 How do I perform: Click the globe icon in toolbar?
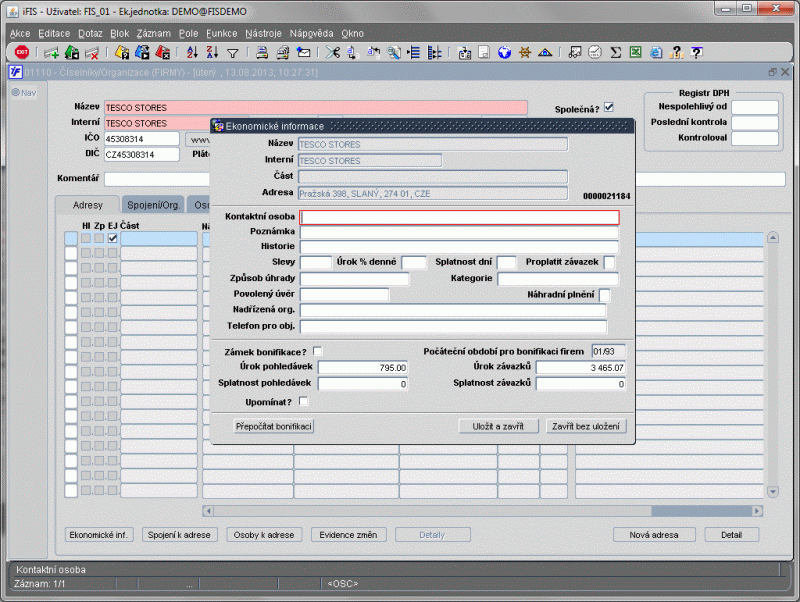tap(504, 52)
